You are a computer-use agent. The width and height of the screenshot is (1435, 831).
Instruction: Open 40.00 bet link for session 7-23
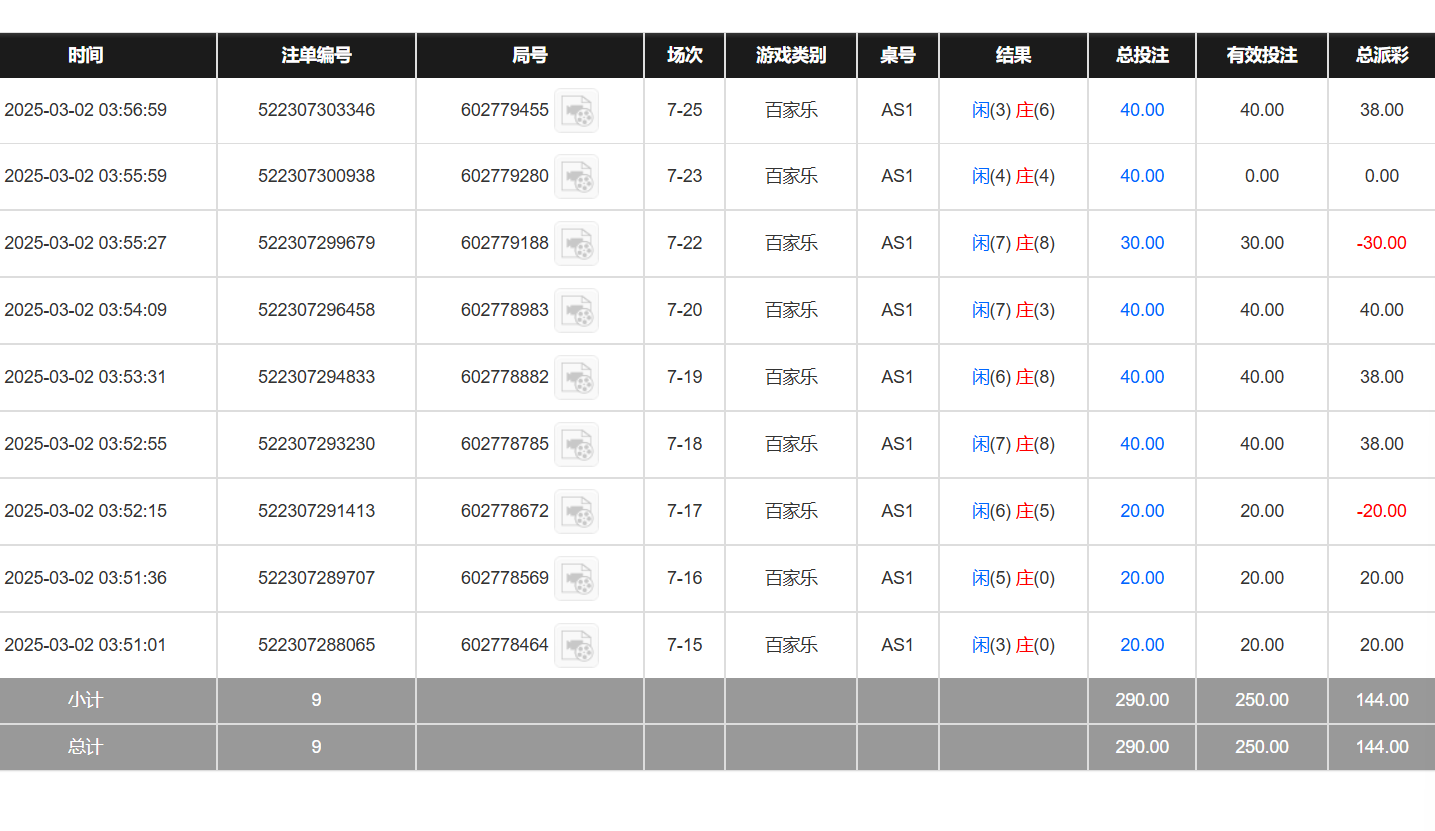tap(1141, 176)
